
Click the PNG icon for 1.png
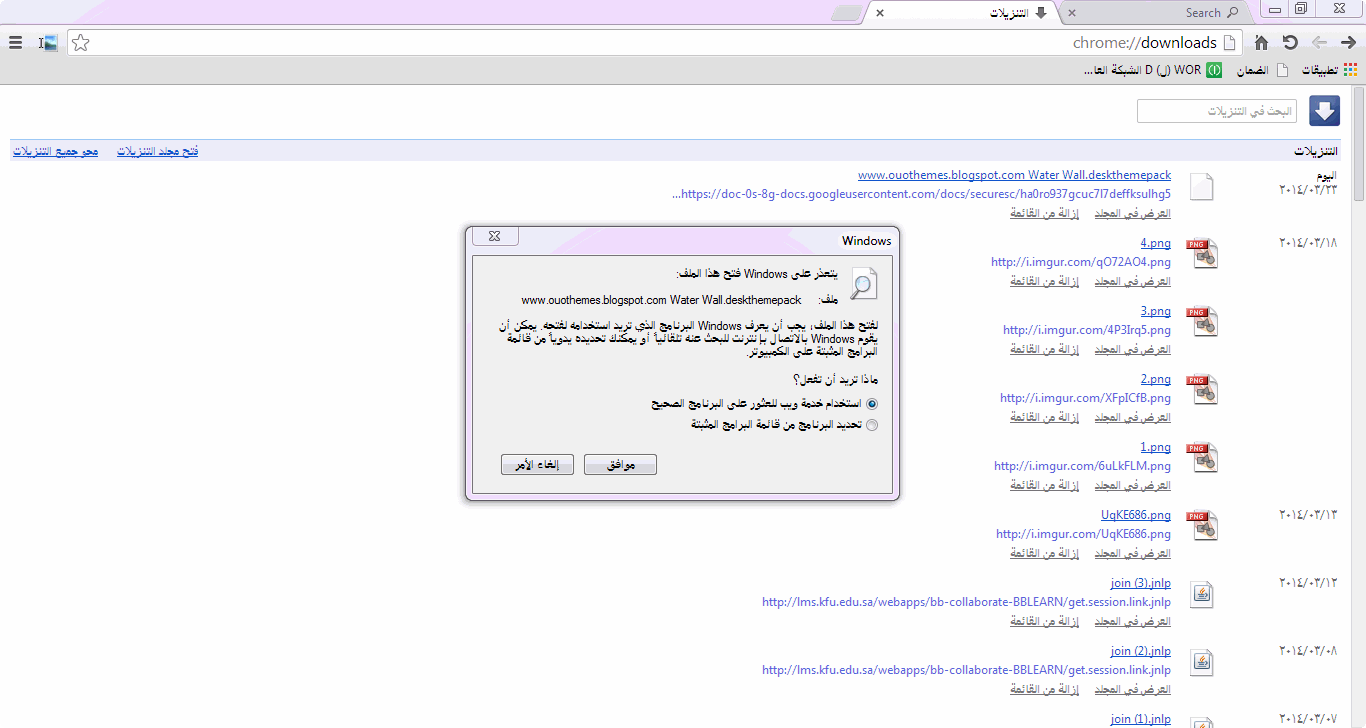tap(1201, 458)
